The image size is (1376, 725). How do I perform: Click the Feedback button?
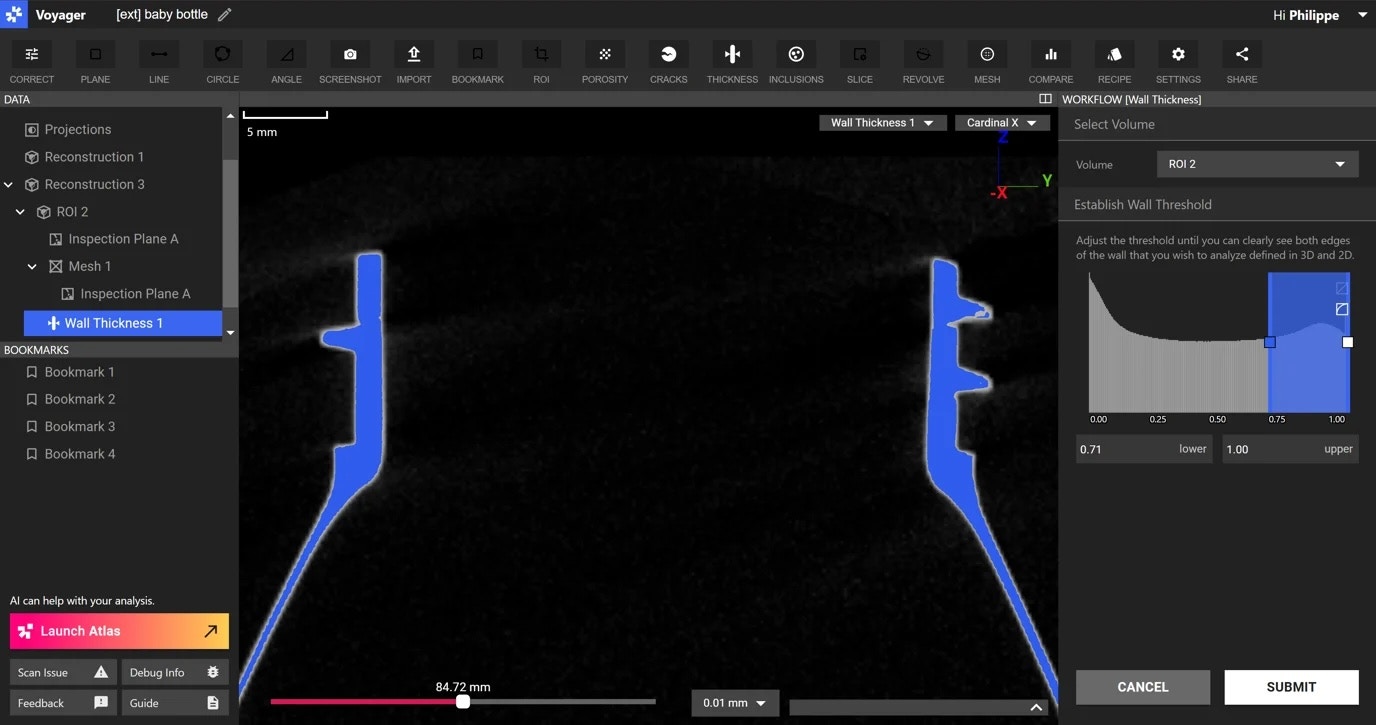(63, 703)
